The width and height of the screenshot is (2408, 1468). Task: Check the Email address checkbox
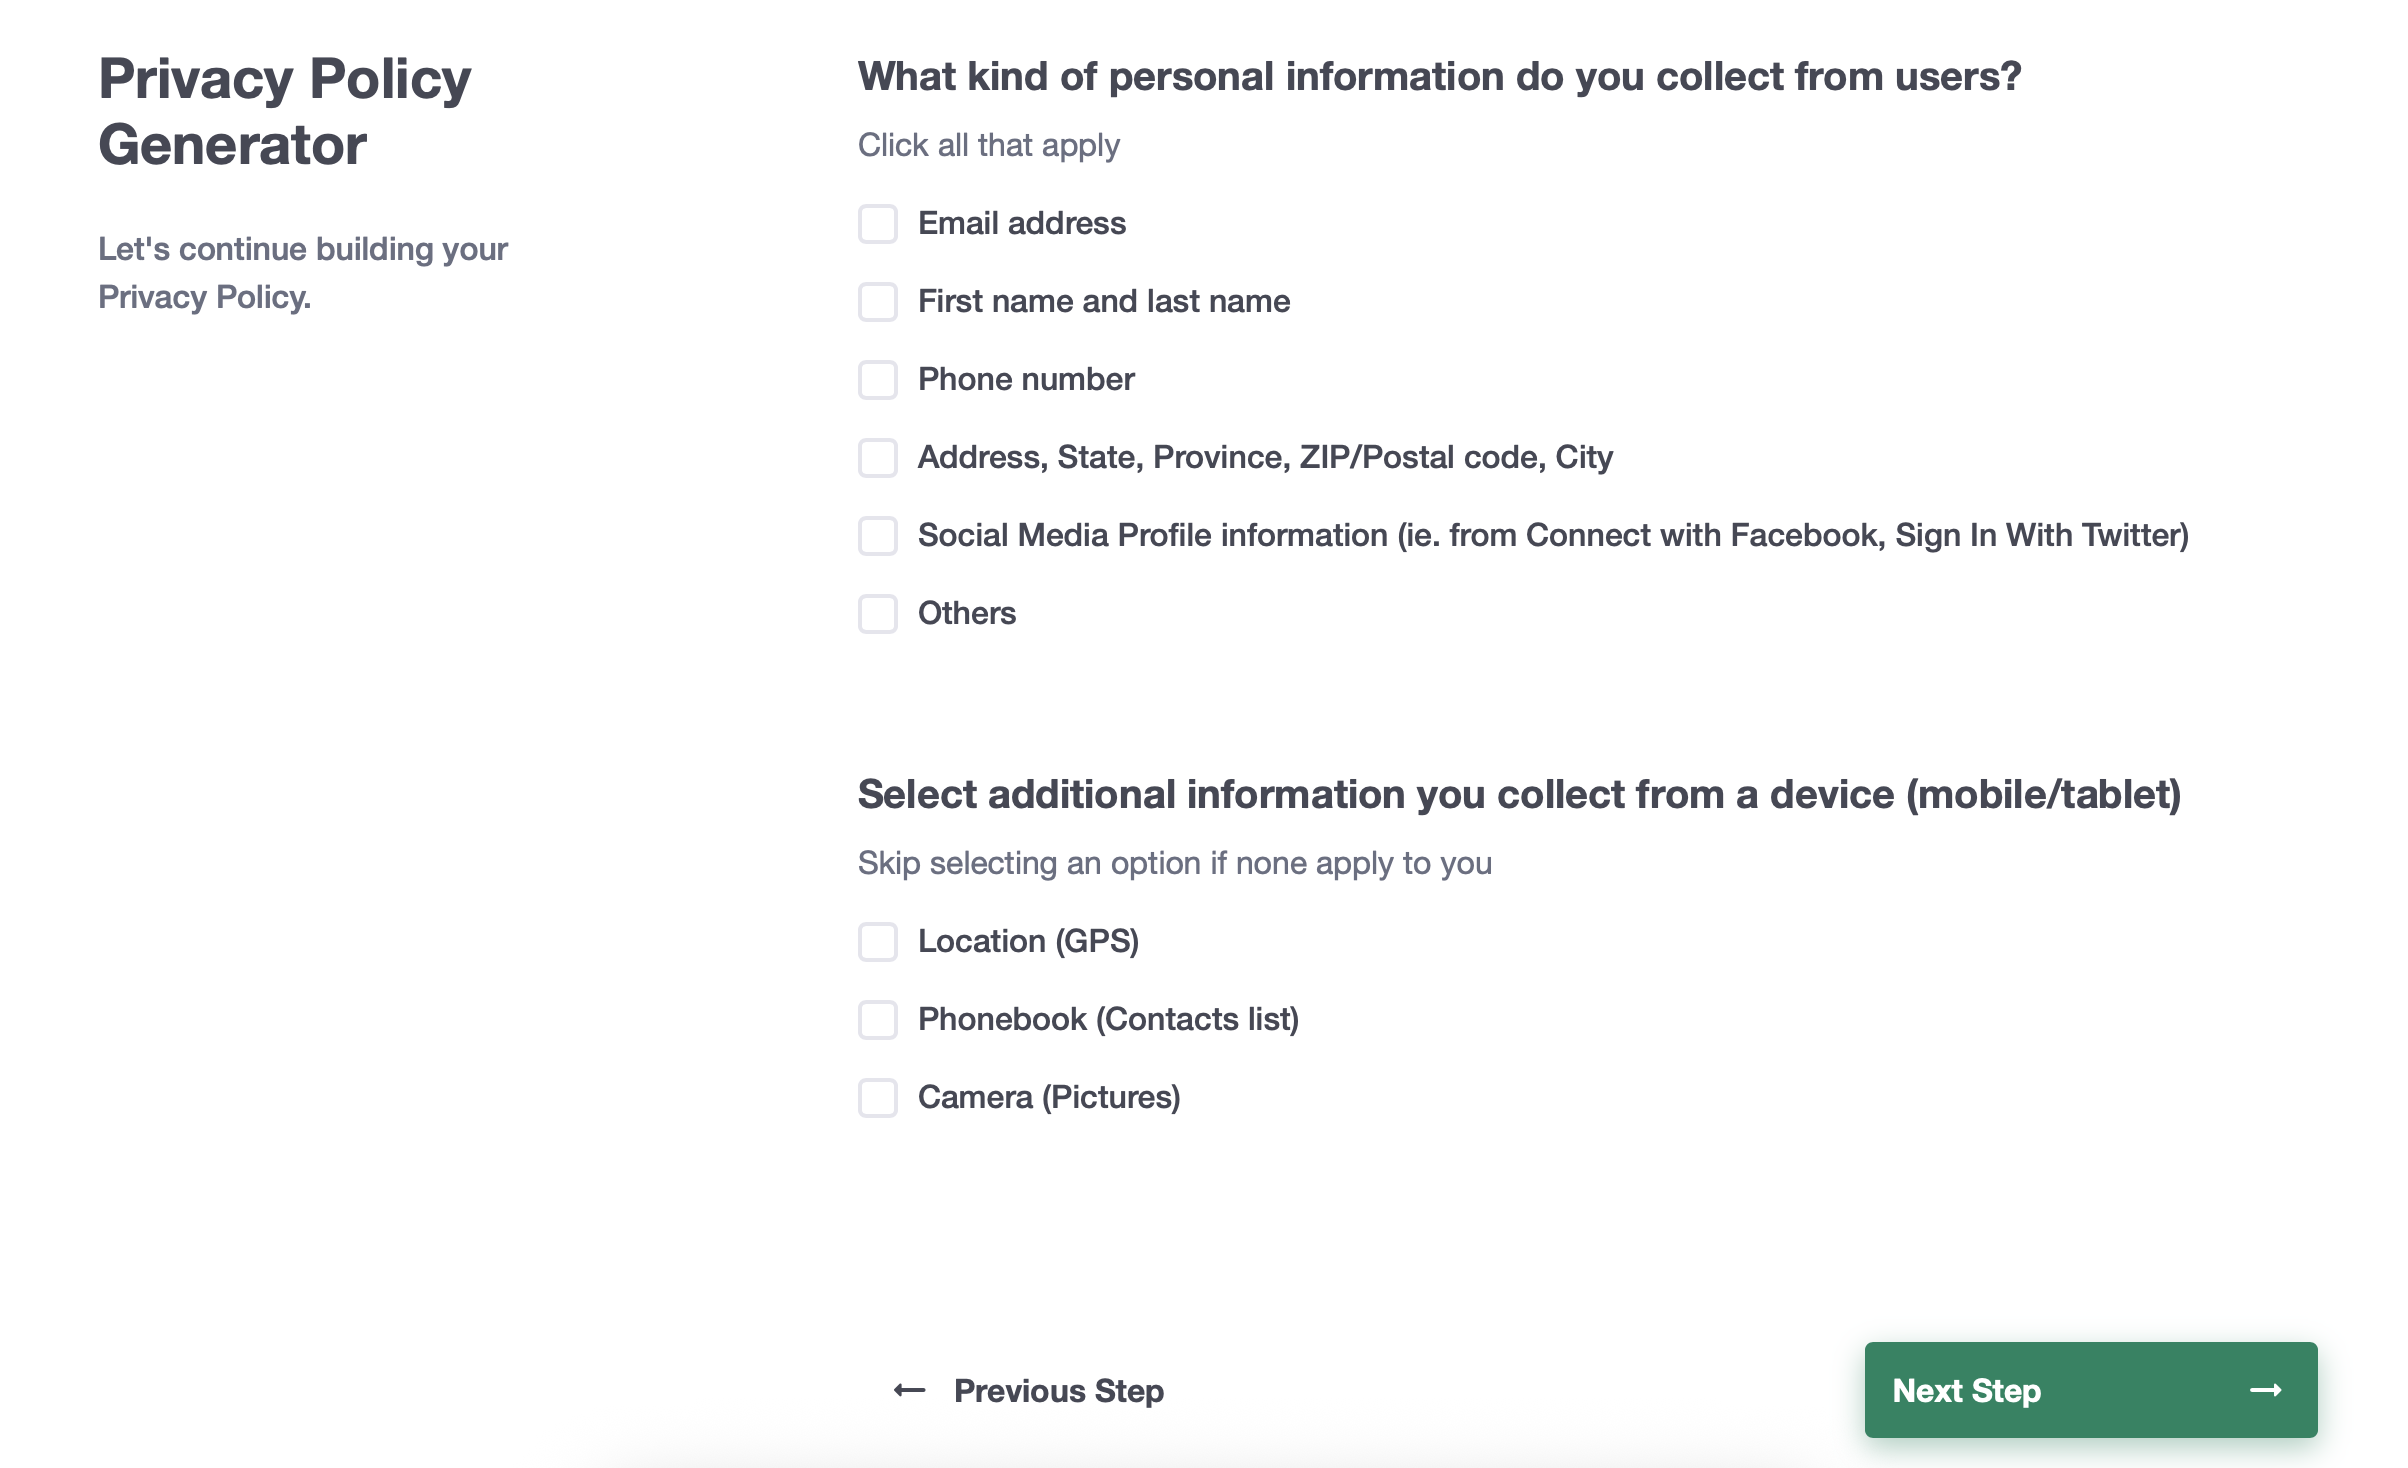tap(878, 224)
